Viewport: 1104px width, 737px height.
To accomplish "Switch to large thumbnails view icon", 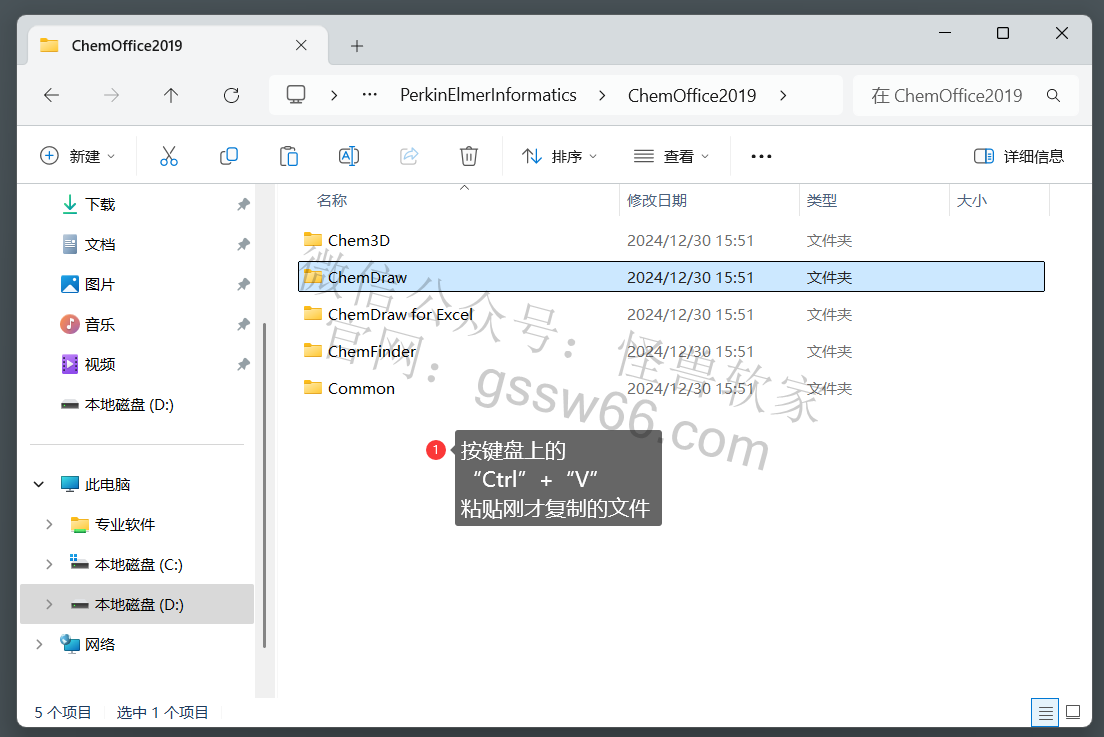I will (1073, 712).
